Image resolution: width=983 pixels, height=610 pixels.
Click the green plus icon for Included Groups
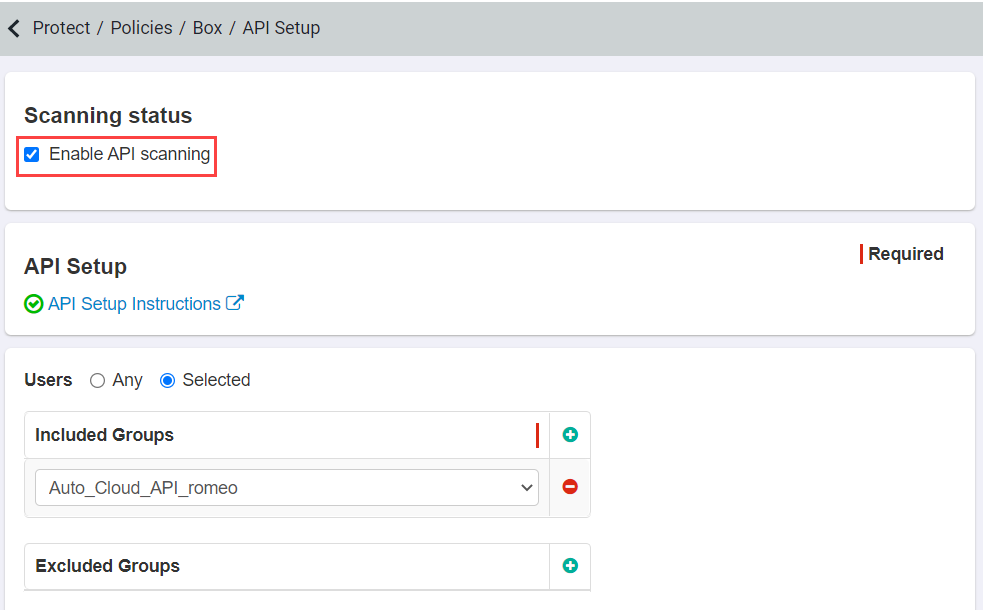570,434
